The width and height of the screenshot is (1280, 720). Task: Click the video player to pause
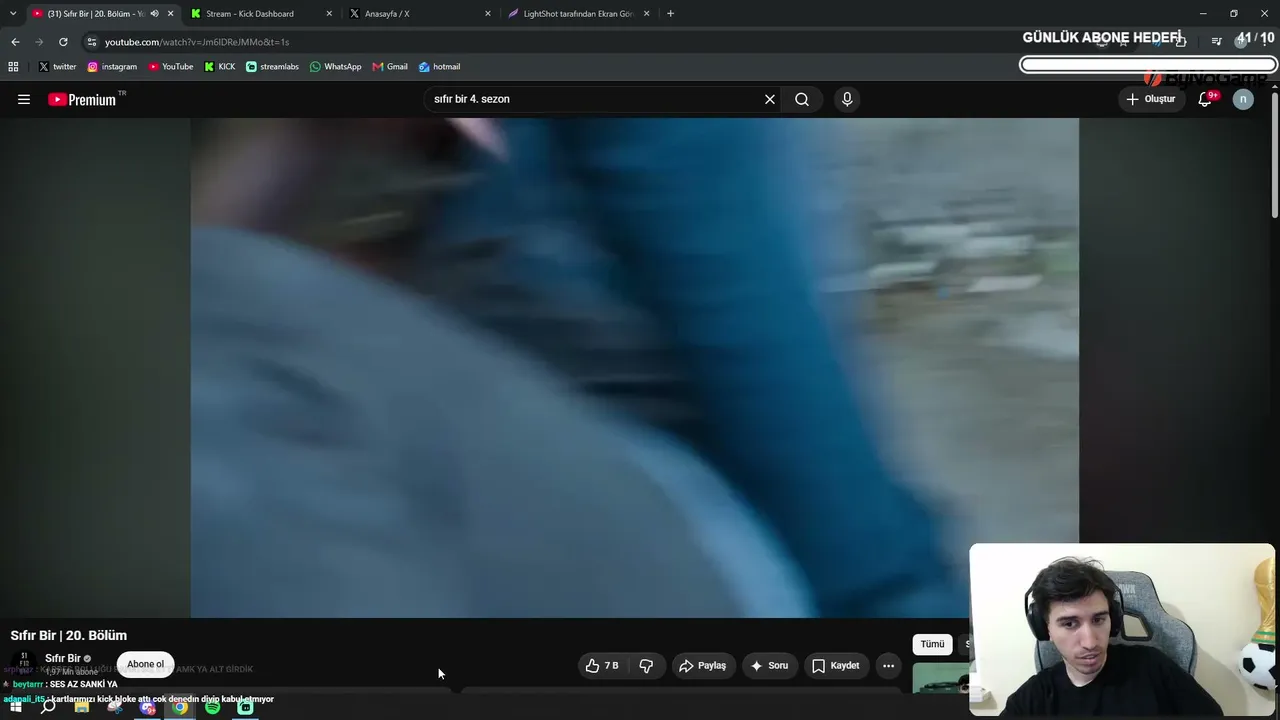click(x=634, y=367)
